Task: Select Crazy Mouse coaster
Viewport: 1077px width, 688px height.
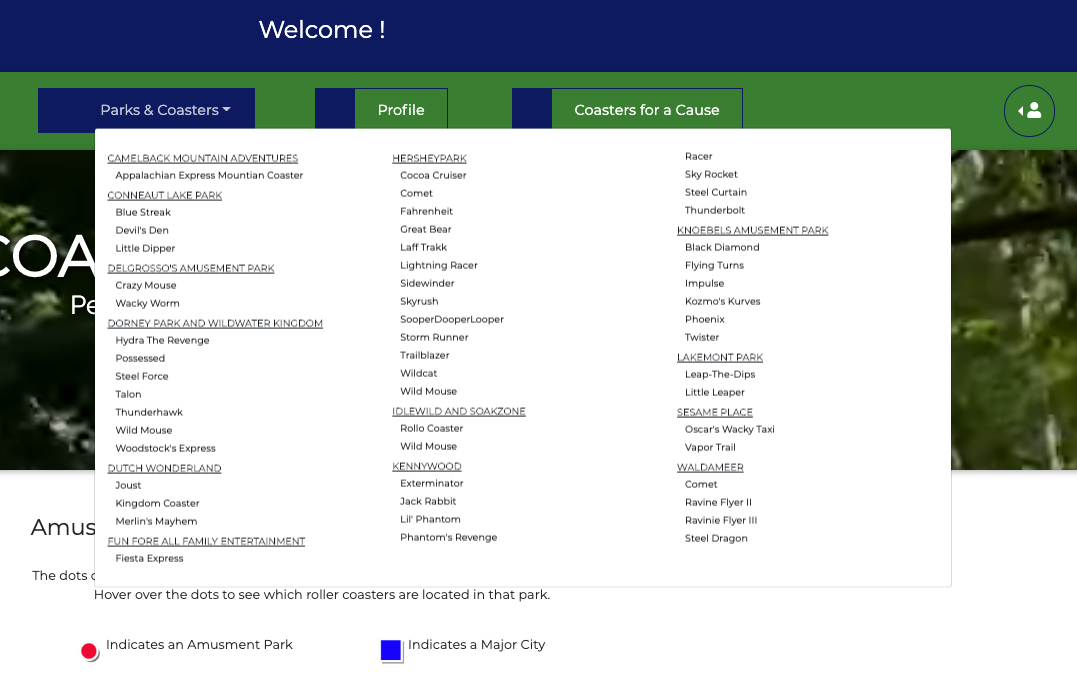Action: (x=146, y=285)
